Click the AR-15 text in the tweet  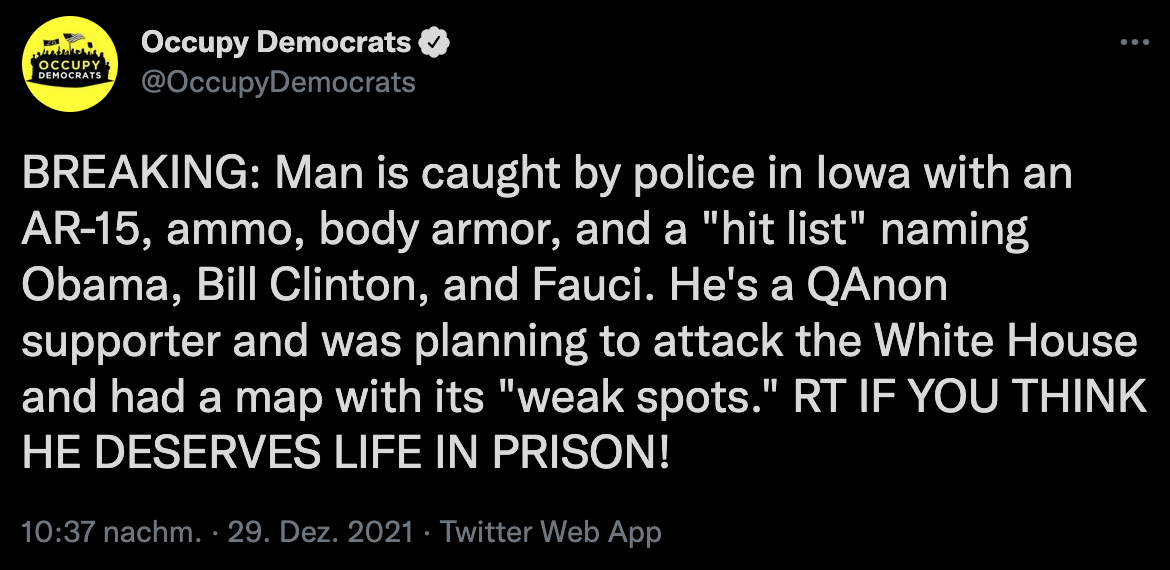point(88,231)
